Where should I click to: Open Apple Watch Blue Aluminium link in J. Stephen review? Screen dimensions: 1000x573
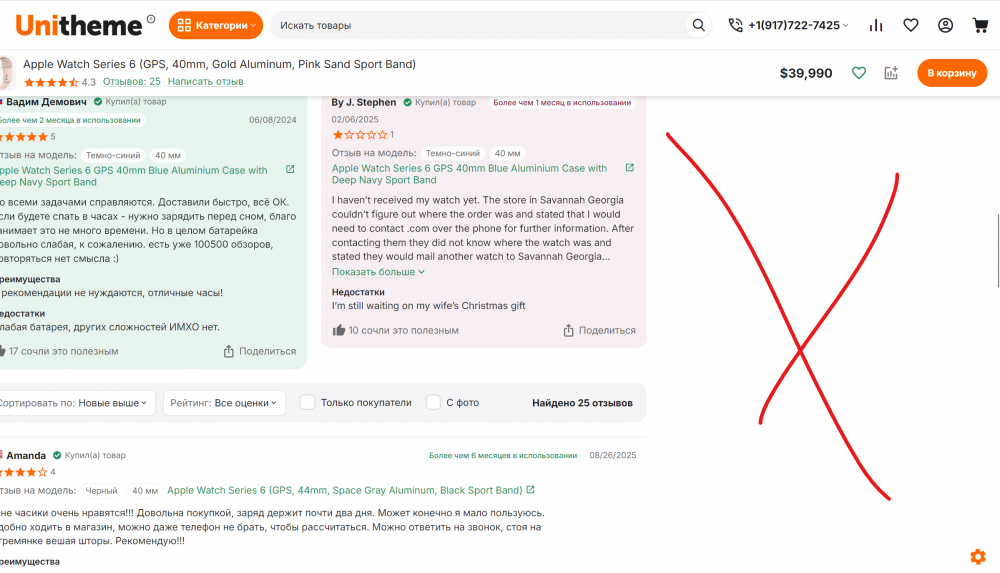click(x=469, y=174)
